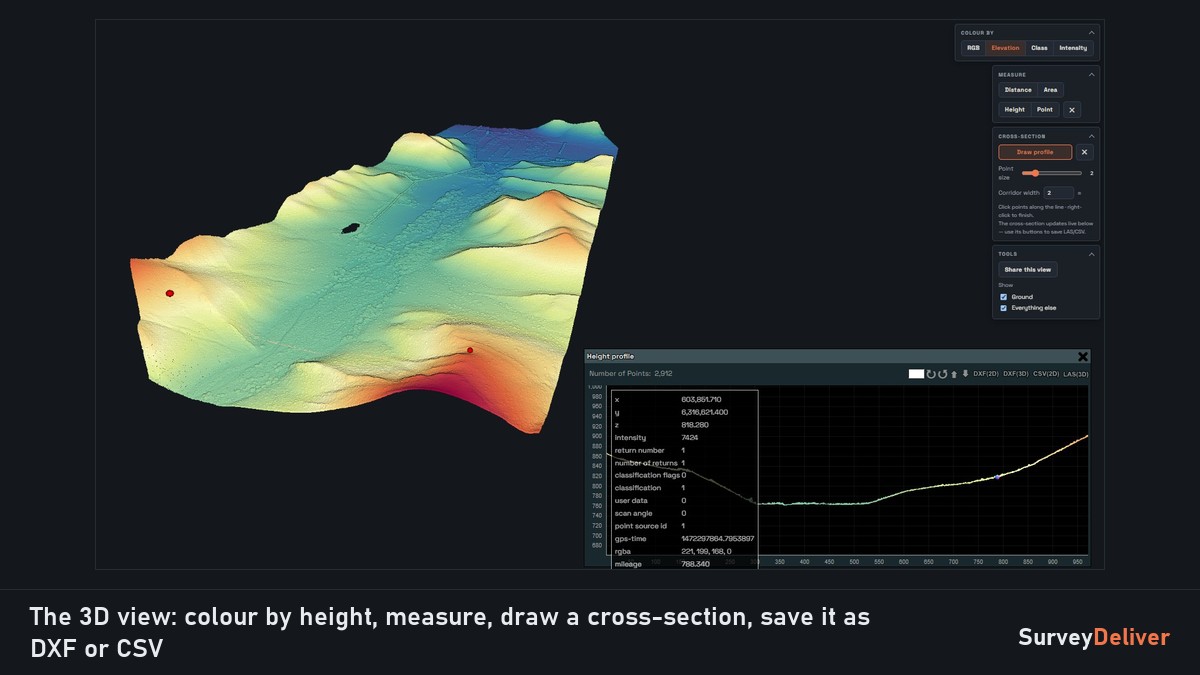Select Elevation colouring mode
Image resolution: width=1200 pixels, height=675 pixels.
[x=1005, y=48]
